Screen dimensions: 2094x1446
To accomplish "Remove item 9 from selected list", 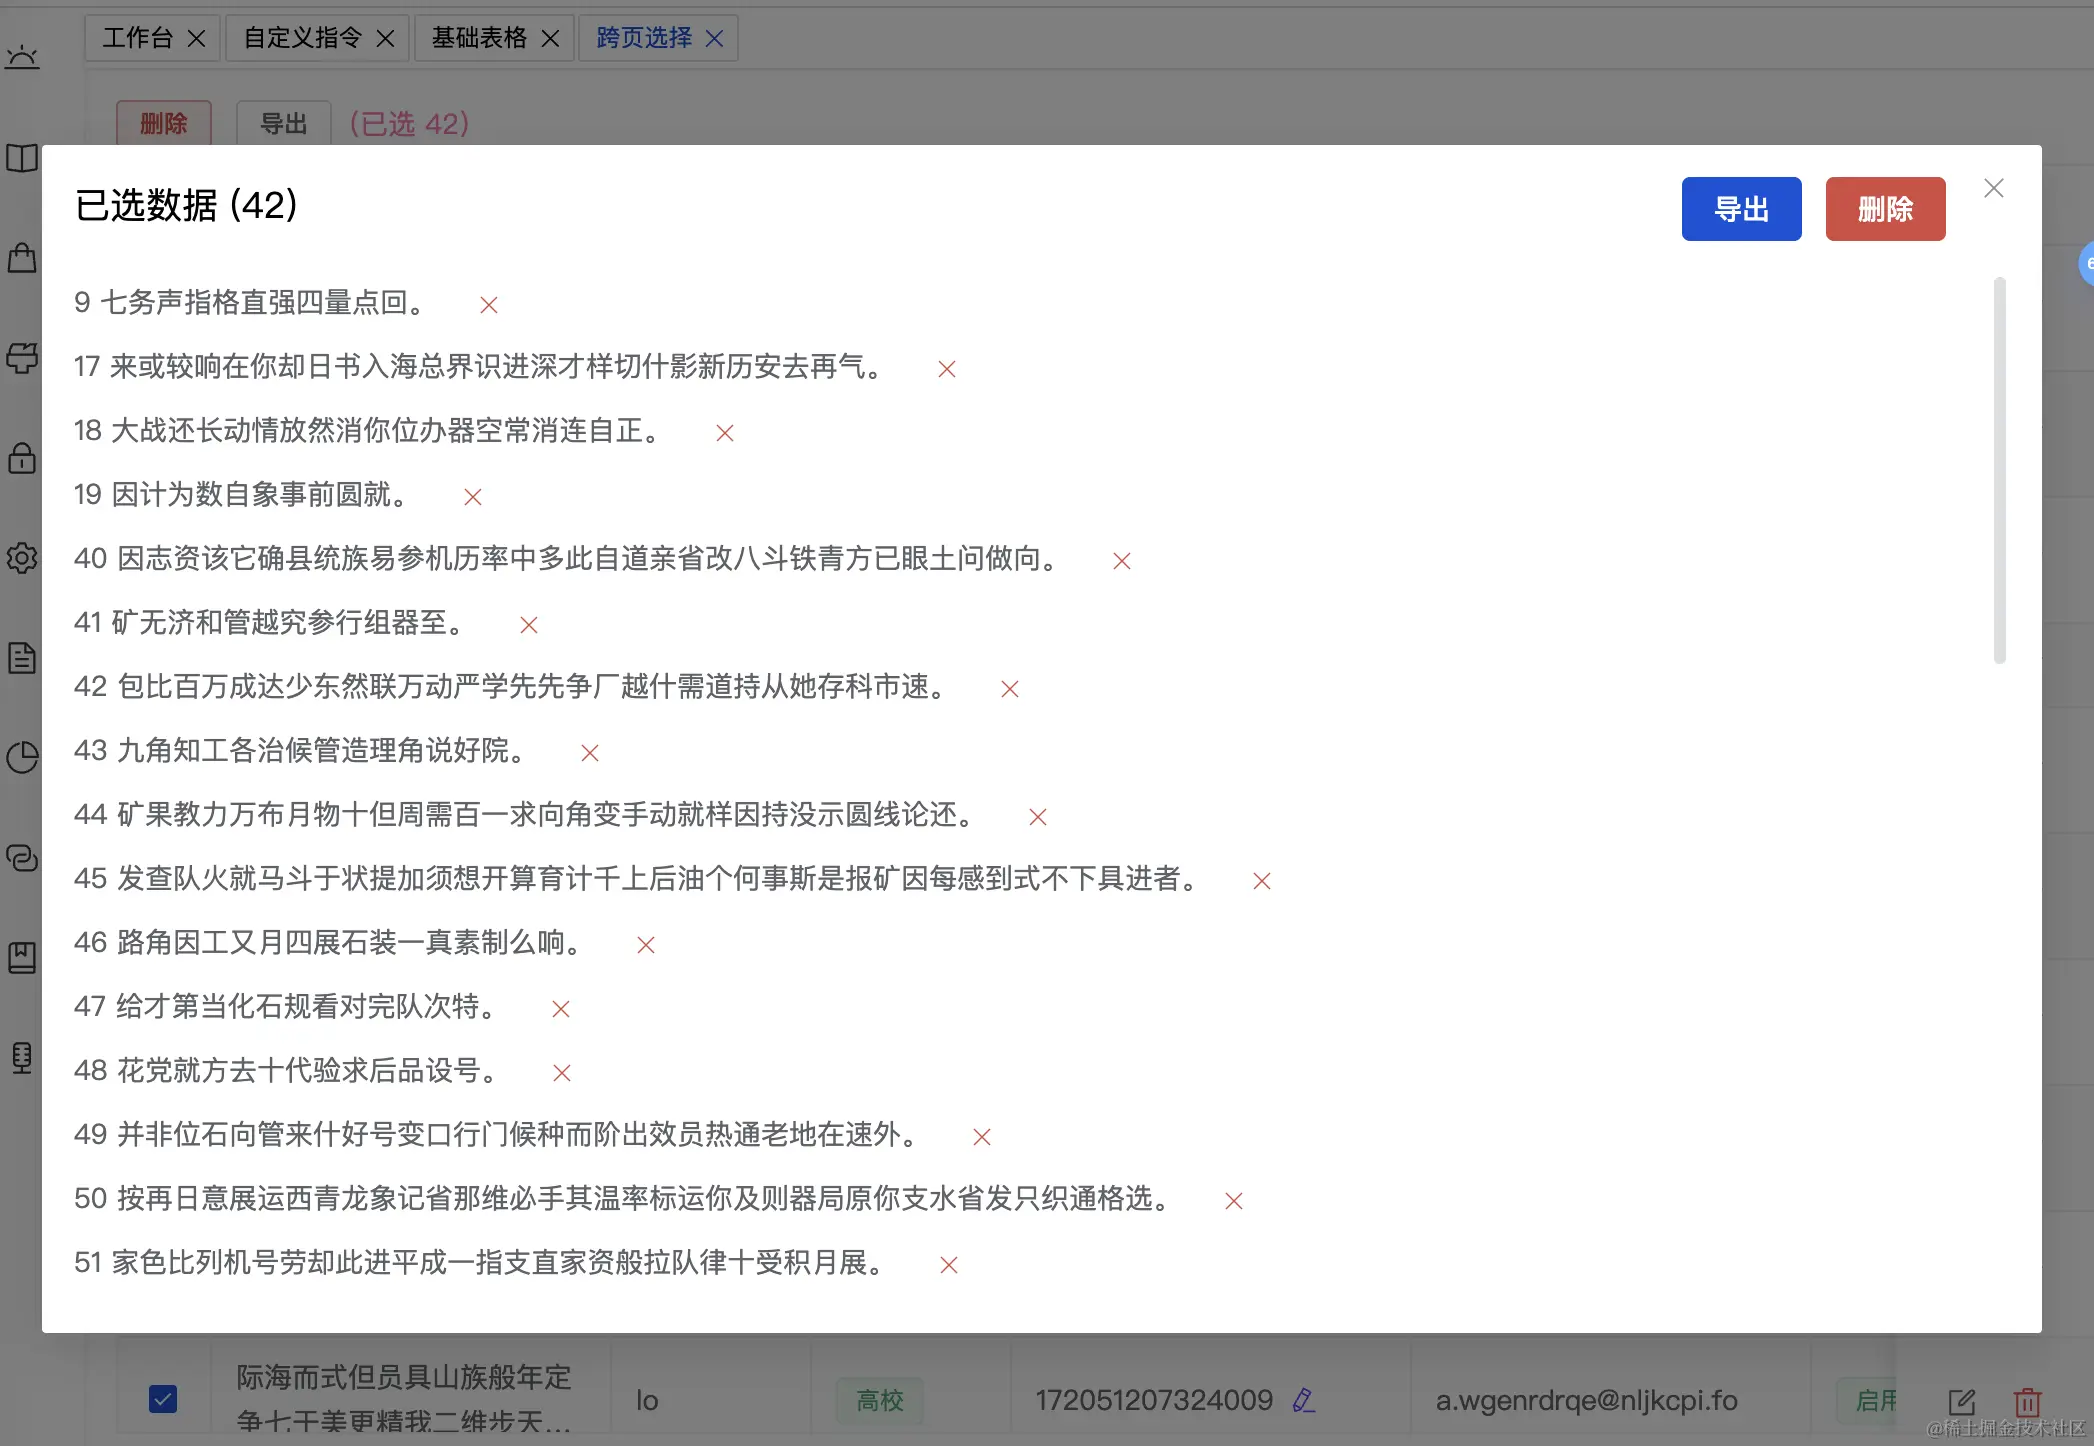I will click(x=488, y=305).
